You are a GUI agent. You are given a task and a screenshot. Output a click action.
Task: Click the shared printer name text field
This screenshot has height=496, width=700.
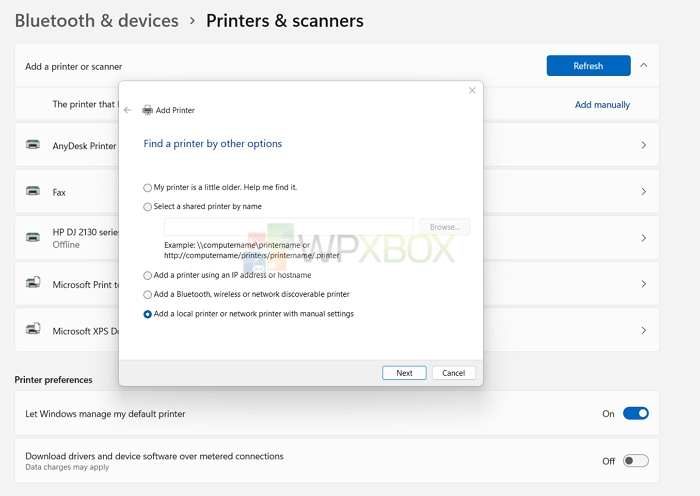click(289, 227)
